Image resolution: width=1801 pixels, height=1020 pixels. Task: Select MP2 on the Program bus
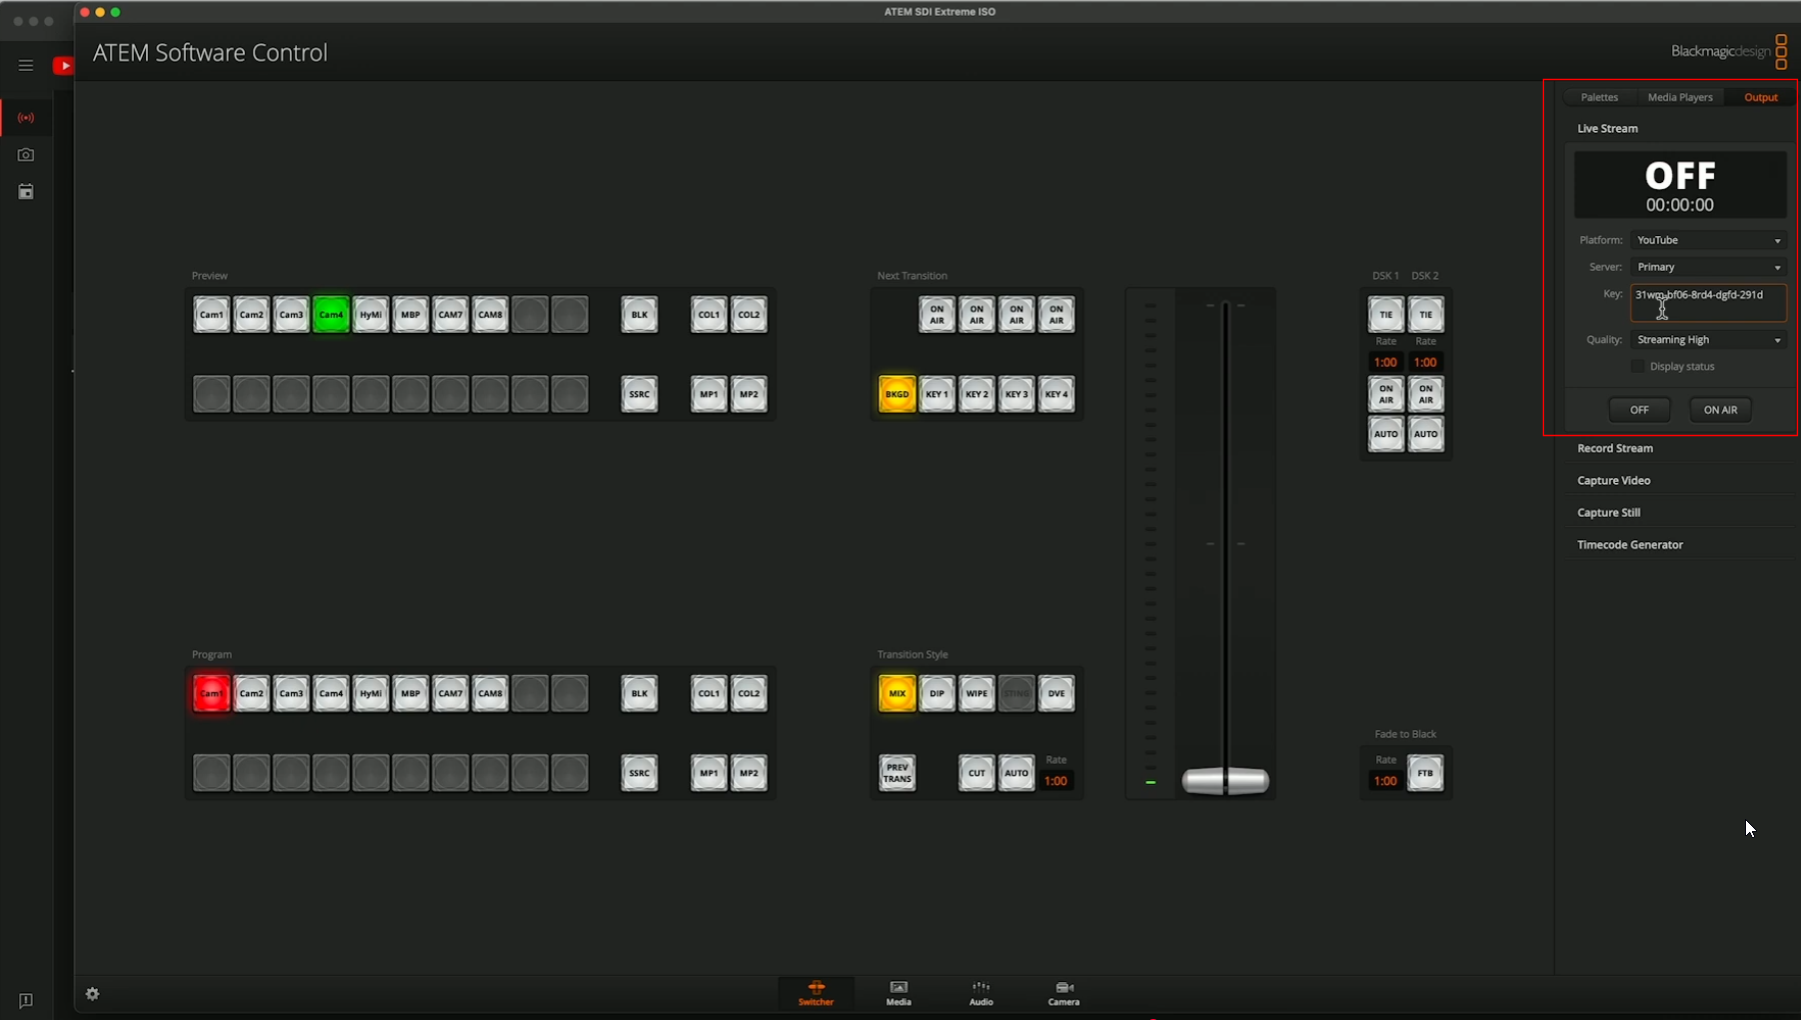pos(749,772)
